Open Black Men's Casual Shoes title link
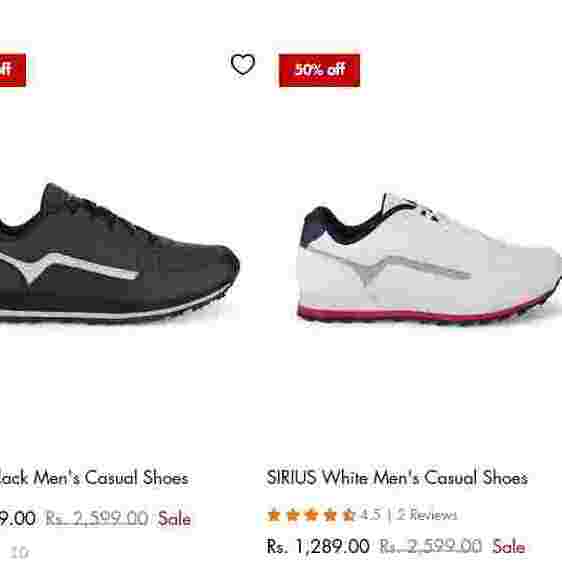The width and height of the screenshot is (562, 562). point(94,477)
